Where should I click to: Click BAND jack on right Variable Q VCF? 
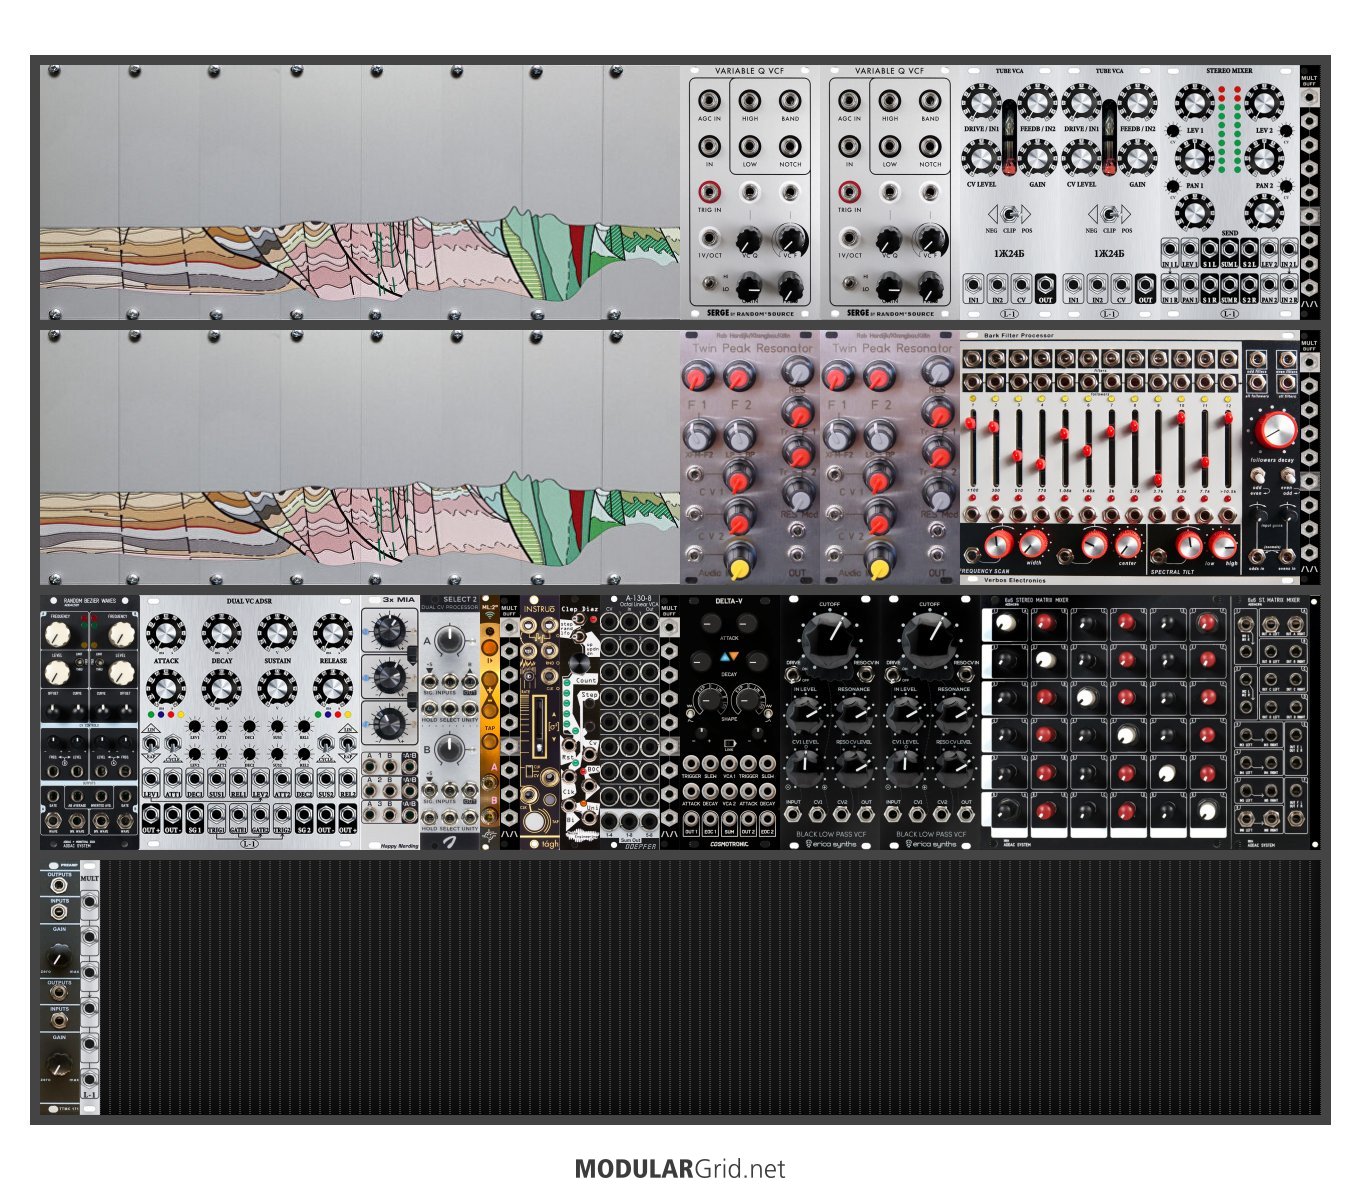pos(930,101)
